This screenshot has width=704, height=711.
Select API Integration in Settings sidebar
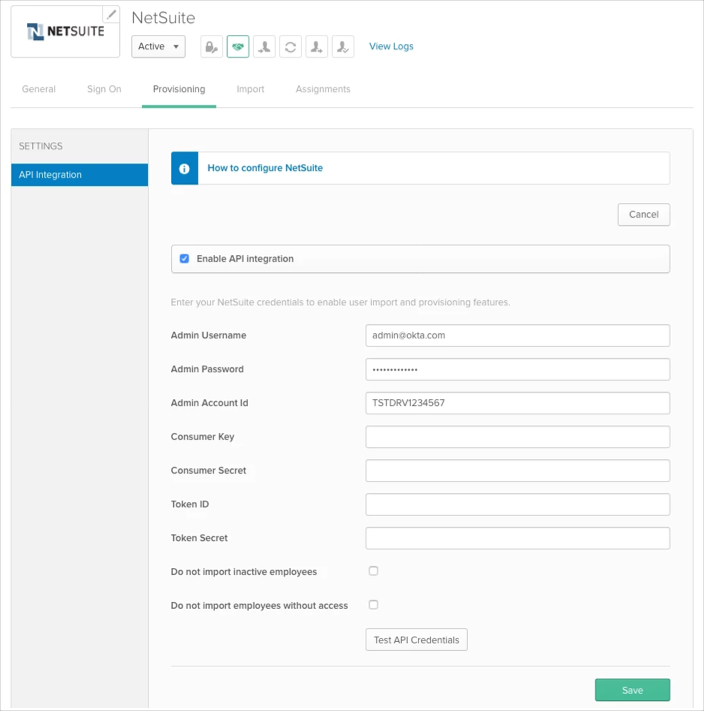tap(79, 175)
